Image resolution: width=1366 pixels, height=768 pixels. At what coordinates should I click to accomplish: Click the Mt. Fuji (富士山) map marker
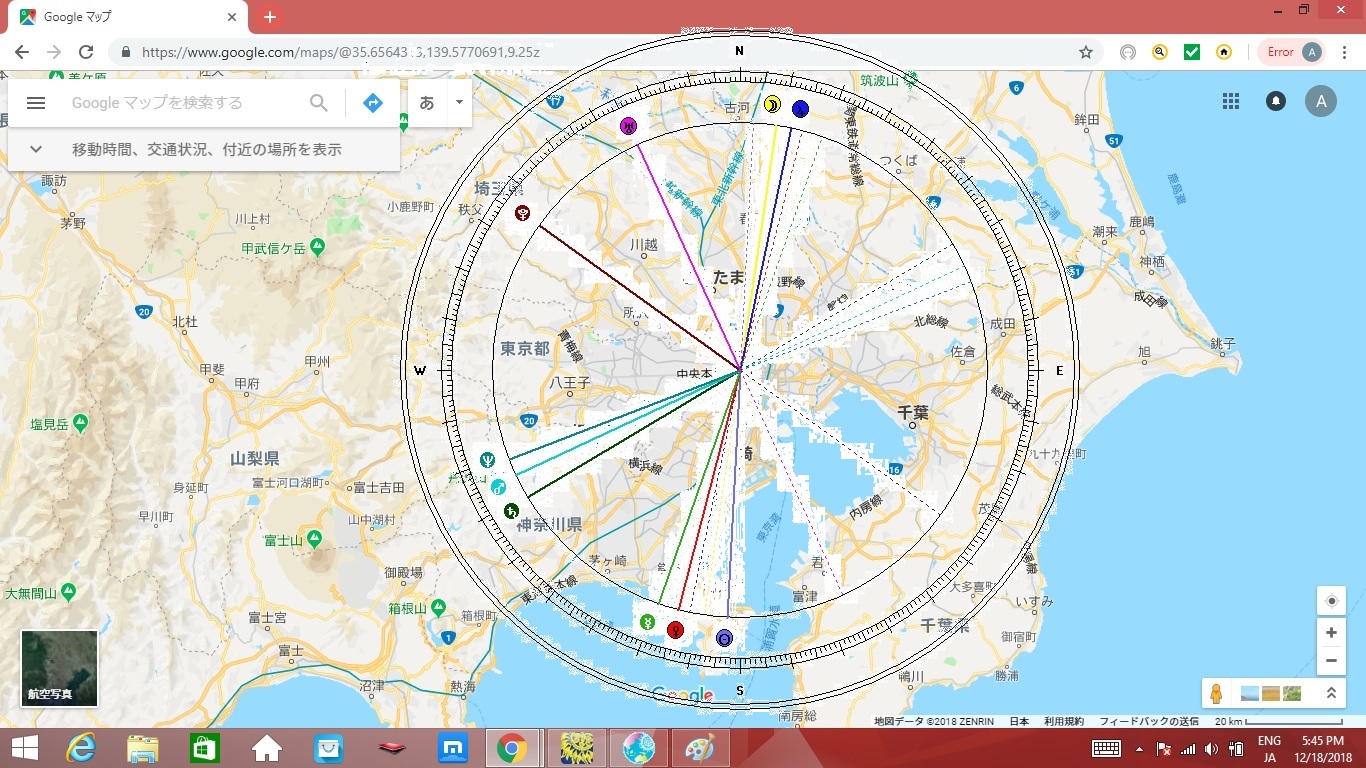(x=314, y=540)
